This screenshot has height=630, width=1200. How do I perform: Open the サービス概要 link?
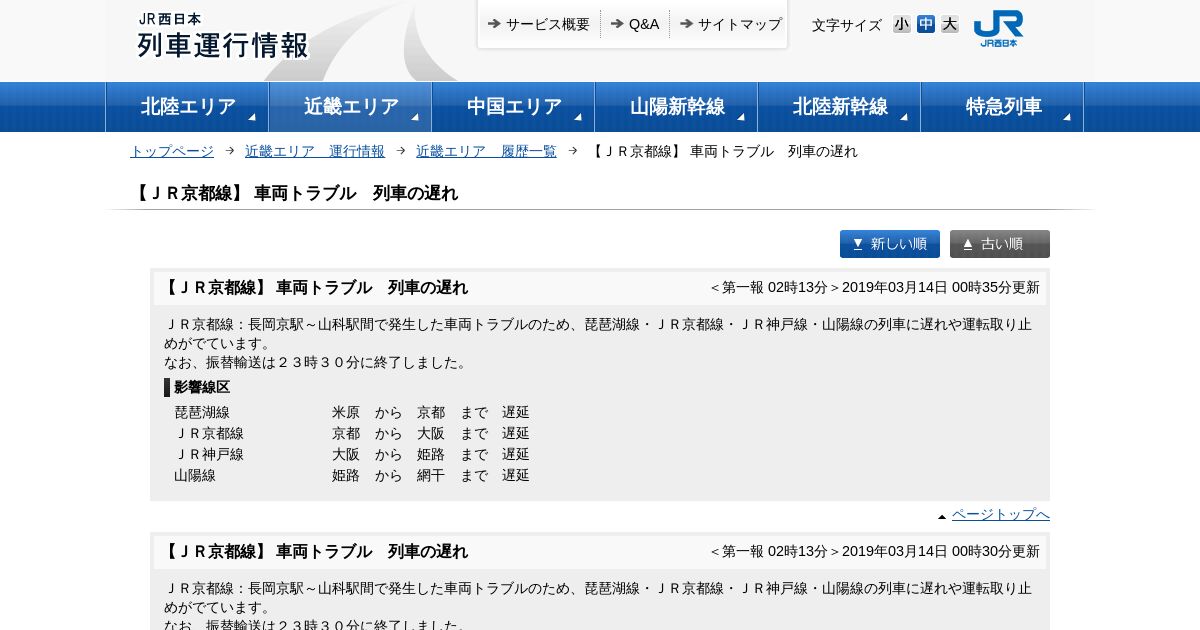(x=547, y=24)
